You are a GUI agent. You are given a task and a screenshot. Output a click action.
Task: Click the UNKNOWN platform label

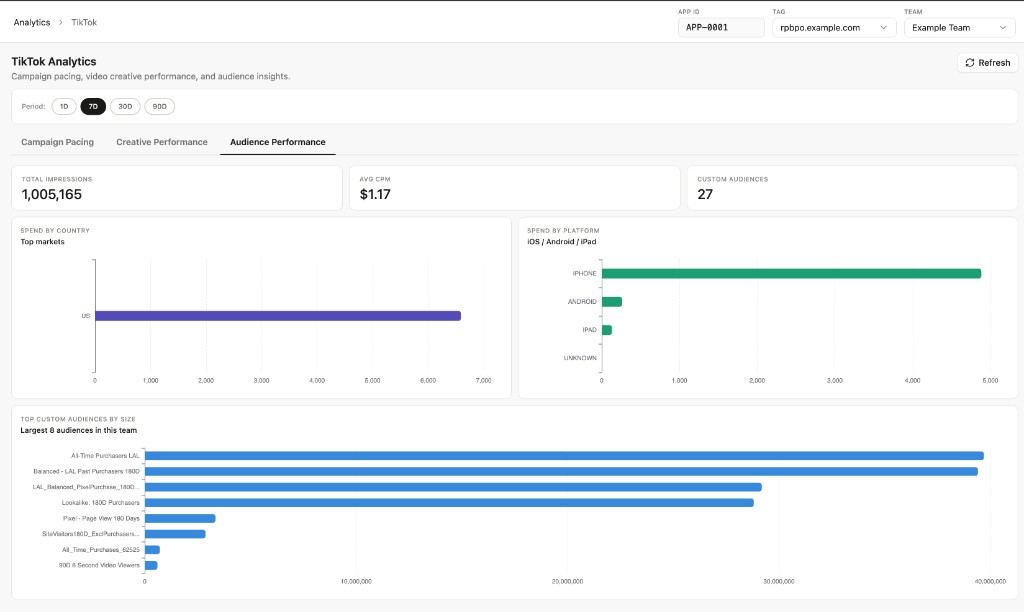coord(580,358)
